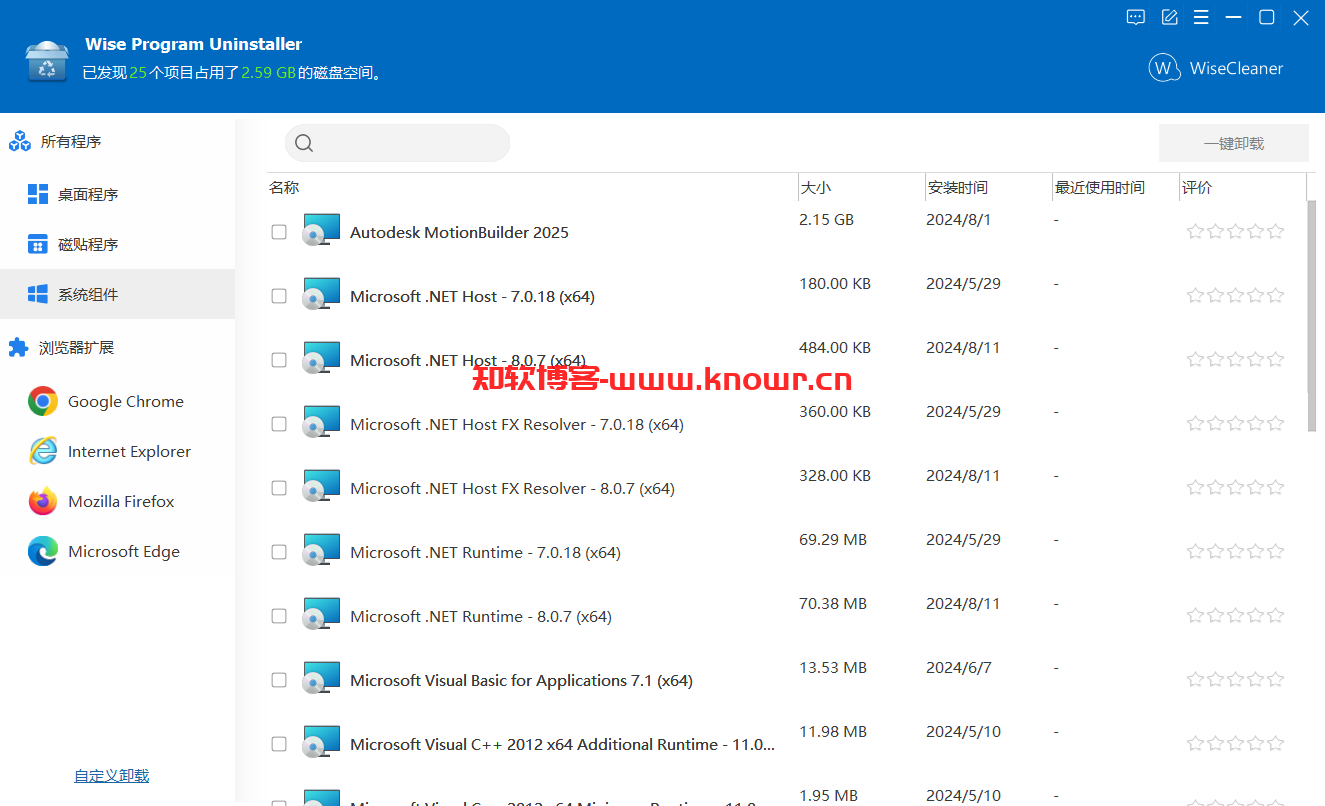This screenshot has height=806, width=1325.
Task: Click the Internet Explorer icon
Action: pyautogui.click(x=42, y=452)
